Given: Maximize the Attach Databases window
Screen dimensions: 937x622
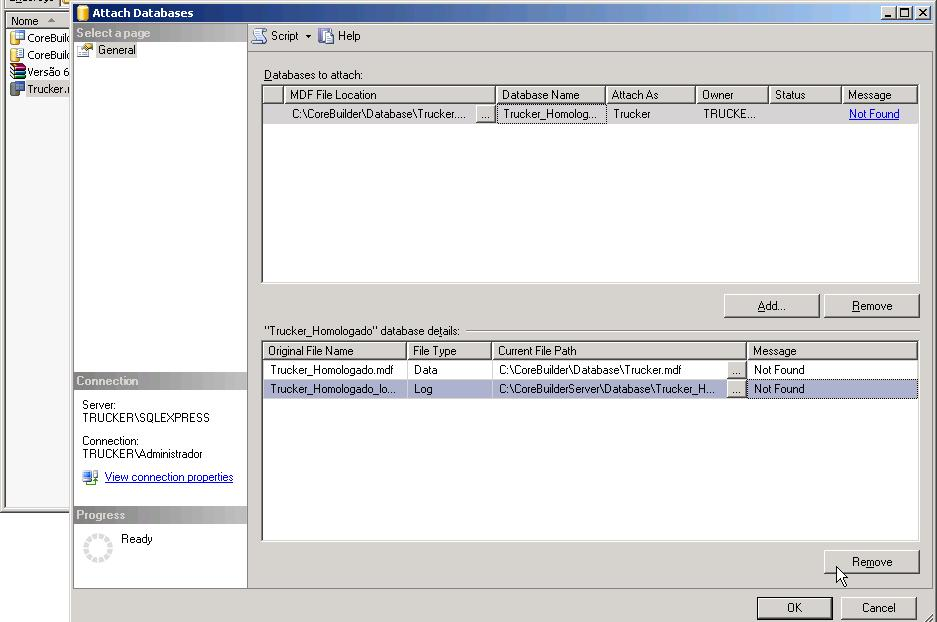Looking at the screenshot, I should tap(905, 13).
